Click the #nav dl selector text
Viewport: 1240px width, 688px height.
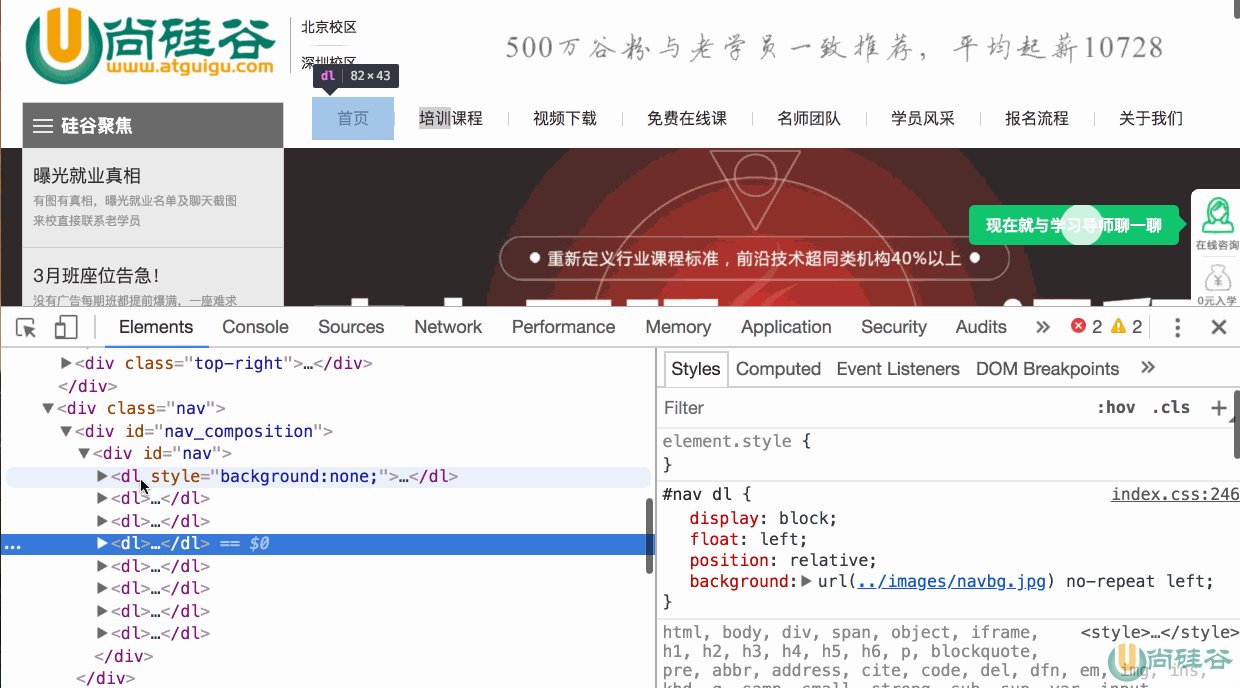[699, 494]
